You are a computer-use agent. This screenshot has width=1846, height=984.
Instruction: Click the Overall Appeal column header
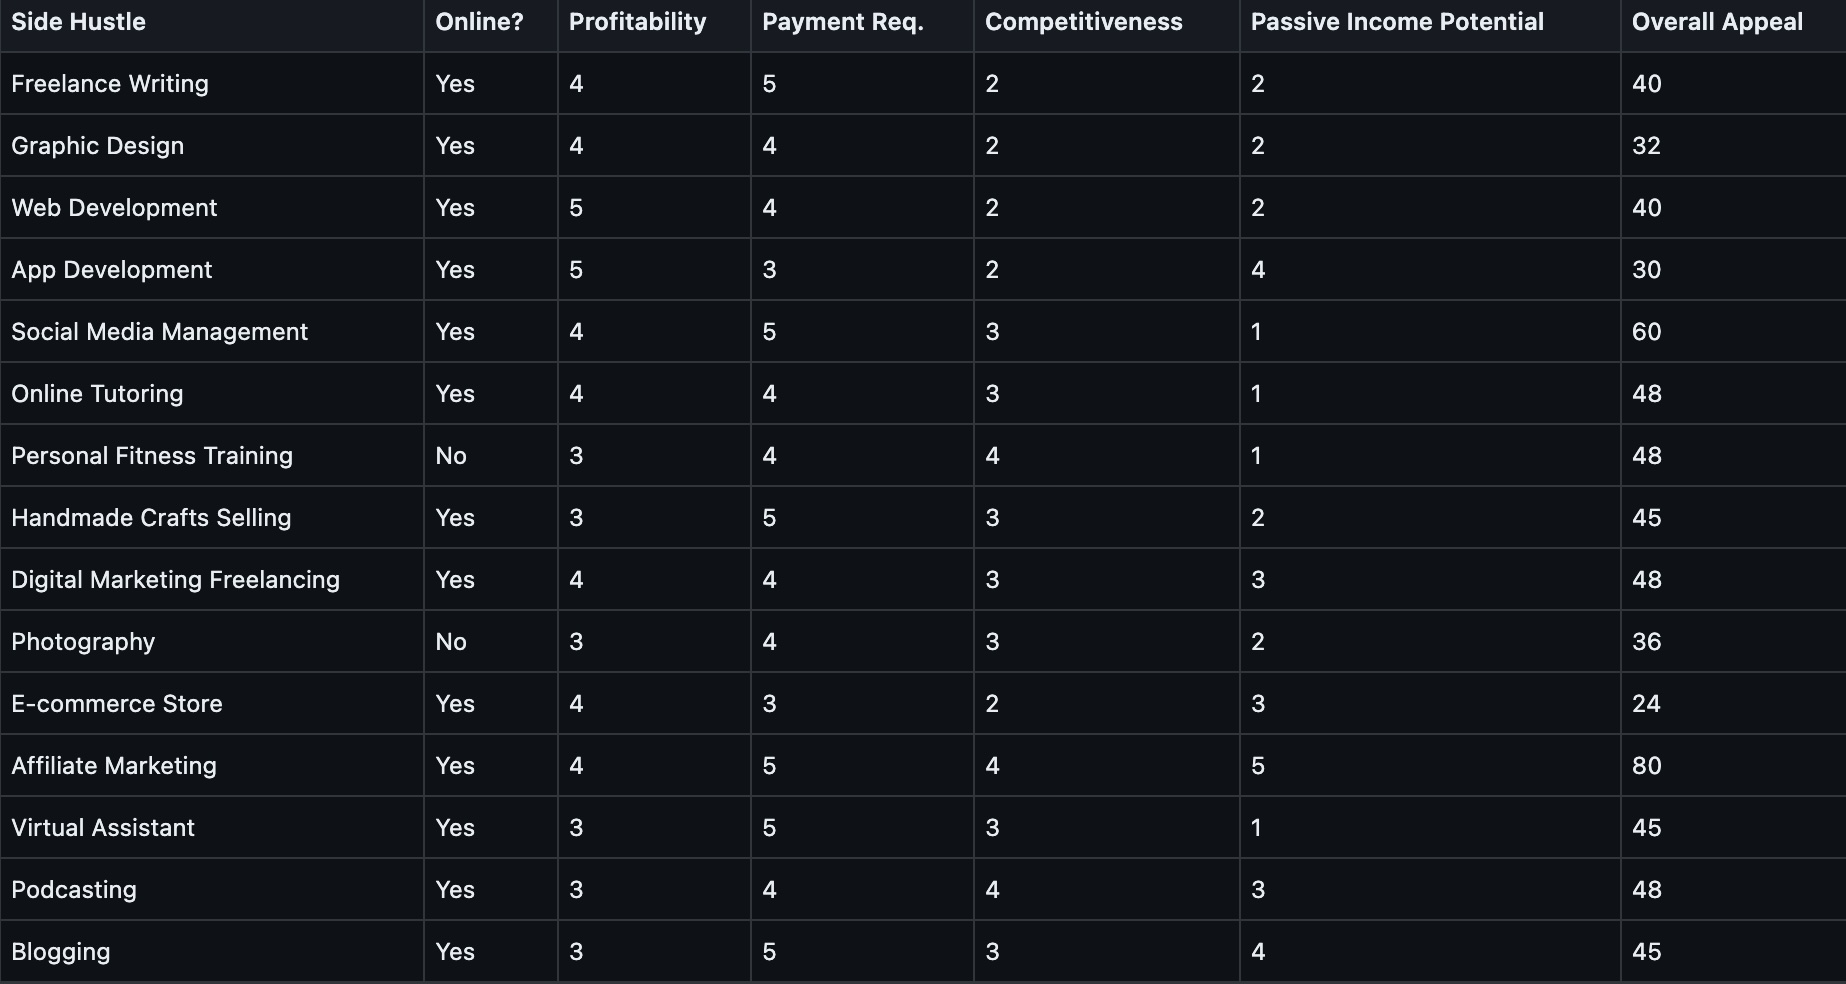point(1717,22)
